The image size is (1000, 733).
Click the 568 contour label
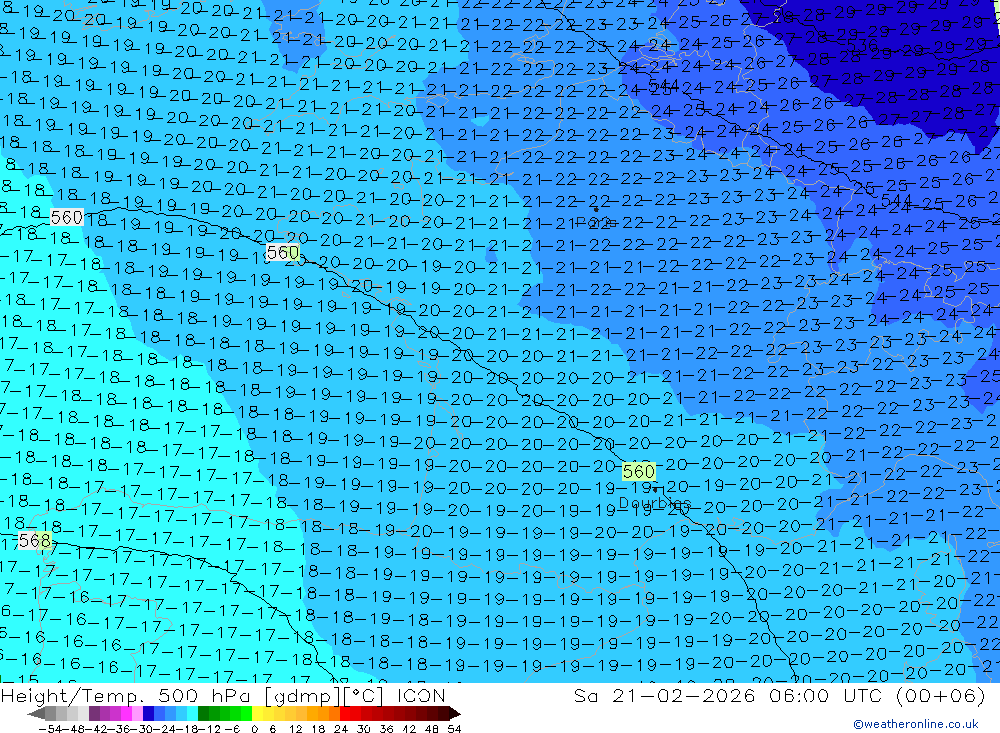[34, 541]
